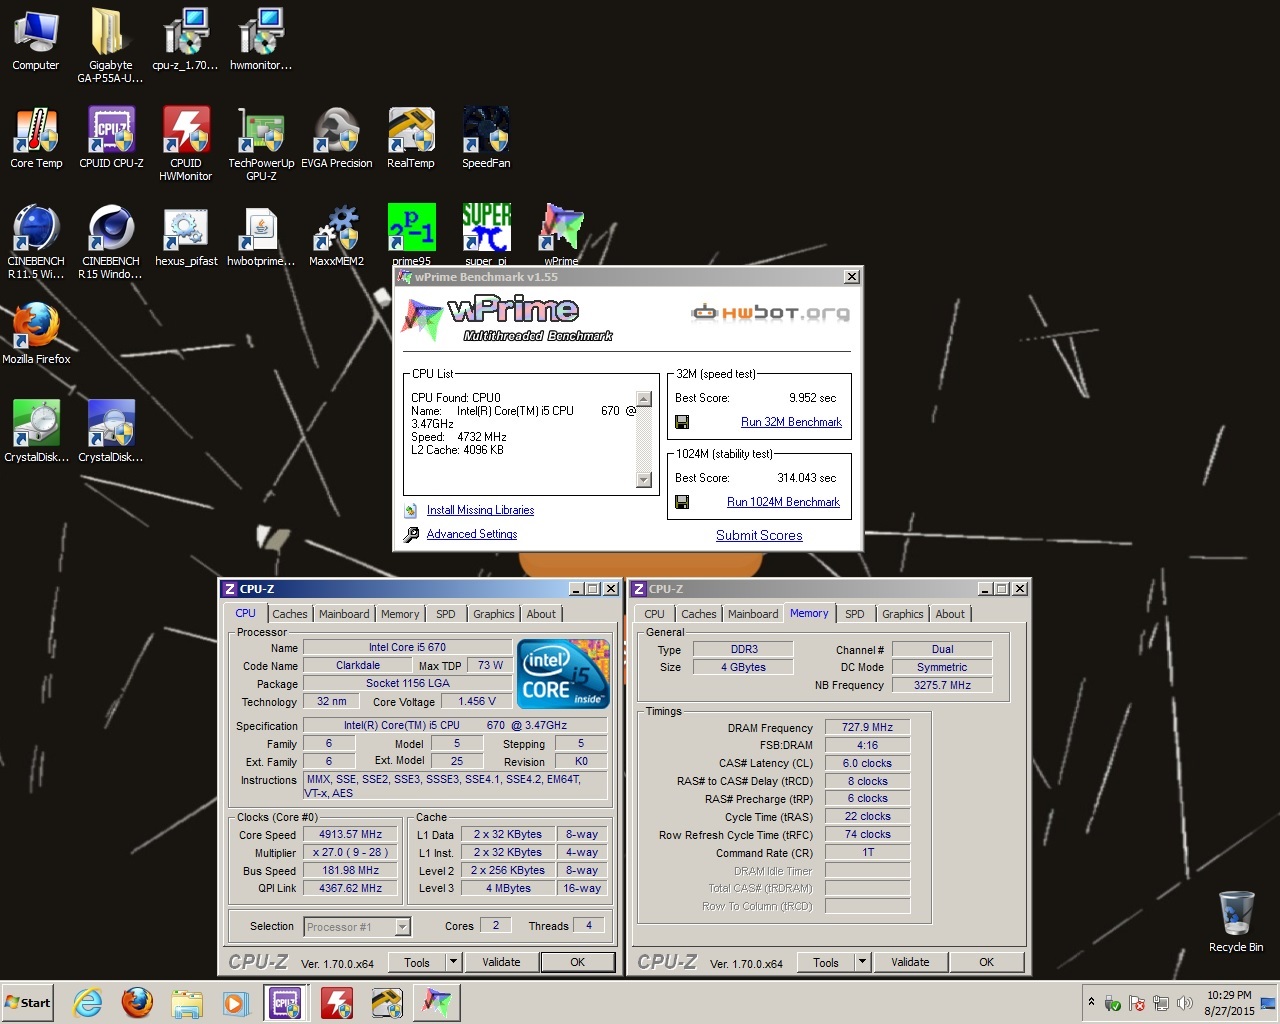The image size is (1280, 1024).
Task: Launch the CPUID HWMonitor desktop shortcut
Action: pos(186,143)
